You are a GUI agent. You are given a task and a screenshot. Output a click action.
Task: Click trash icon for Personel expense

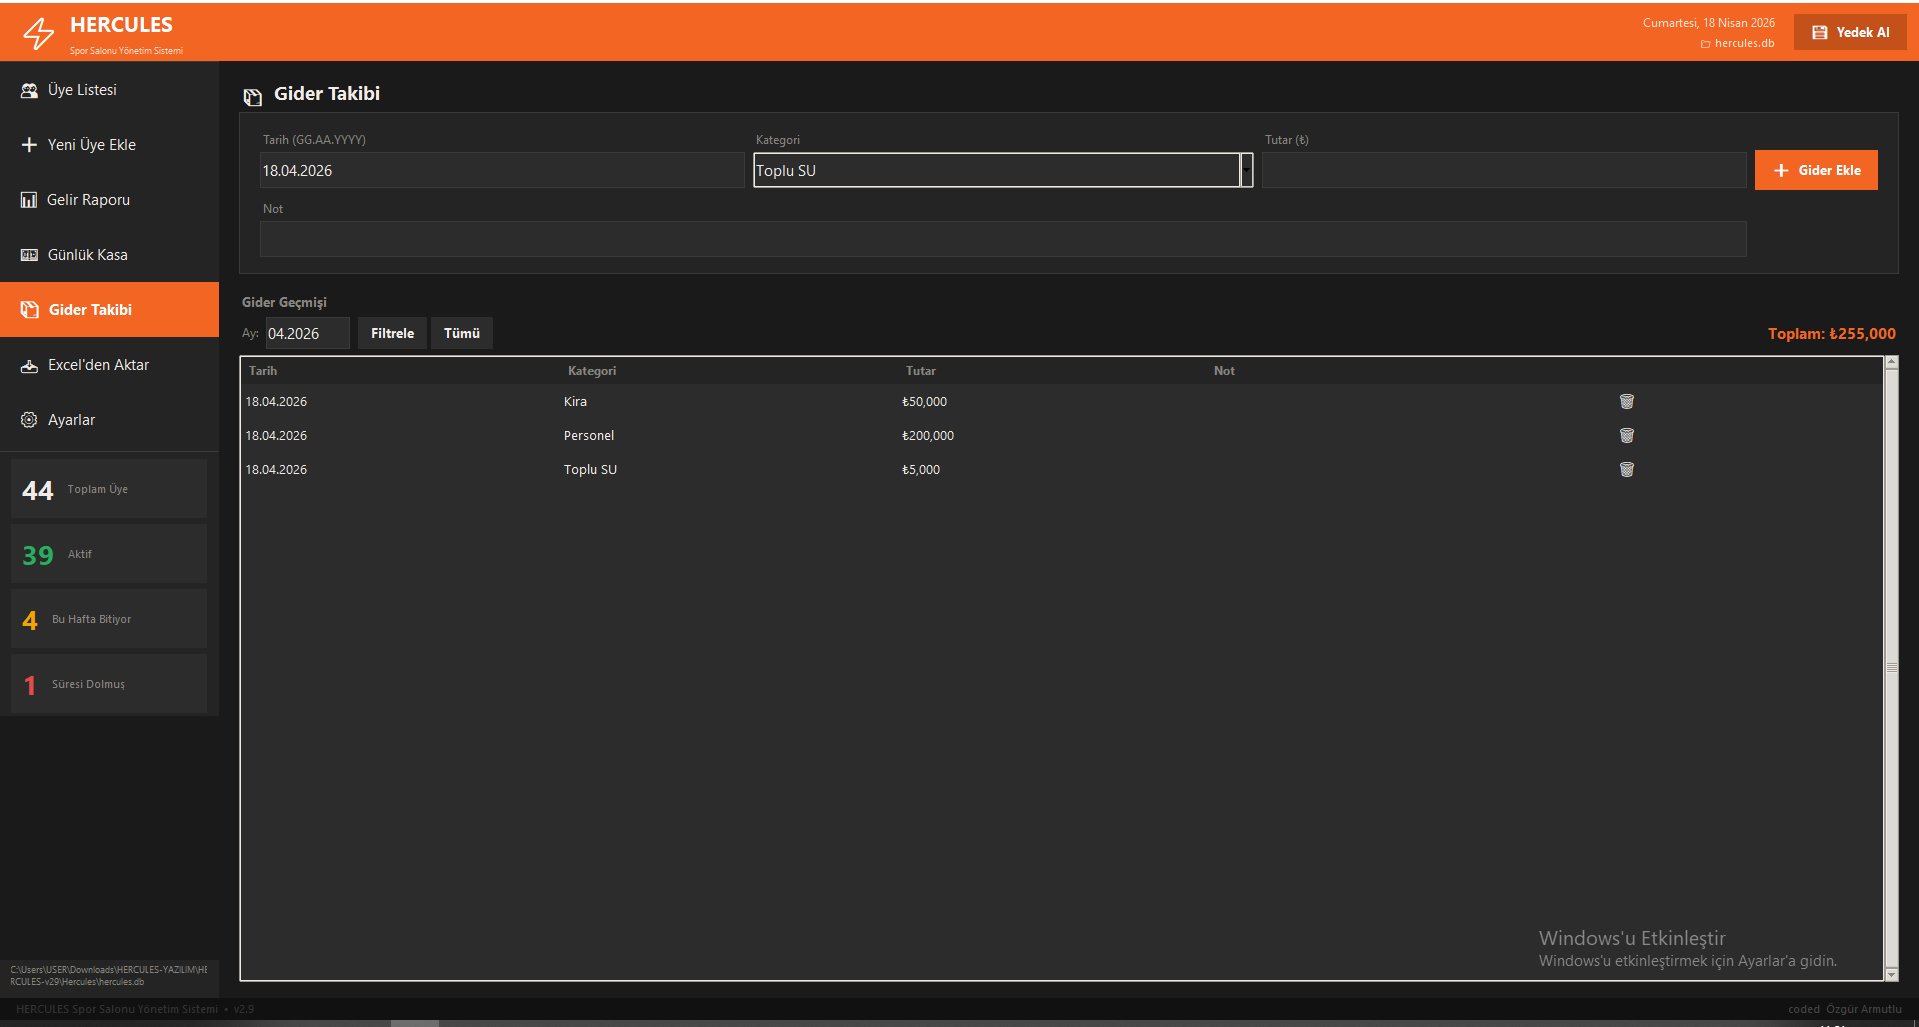pos(1626,435)
